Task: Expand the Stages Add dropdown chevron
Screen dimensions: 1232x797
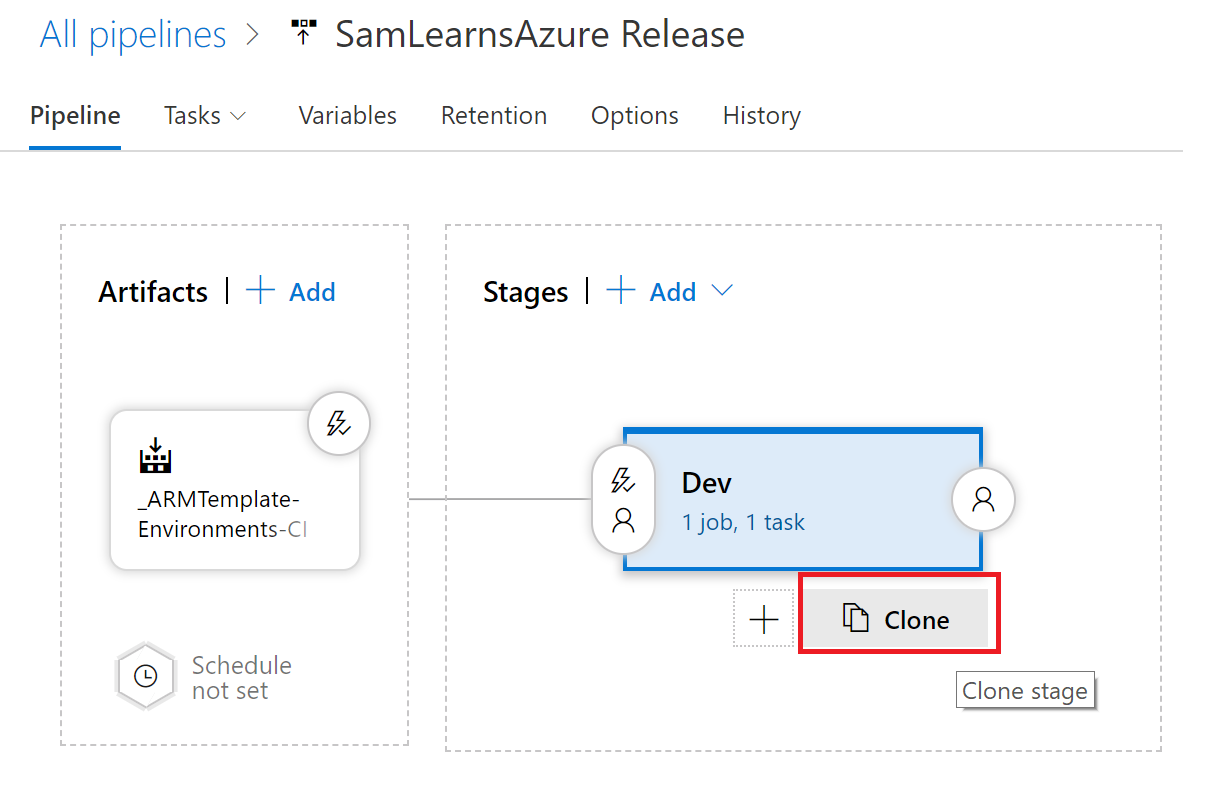Action: 722,291
